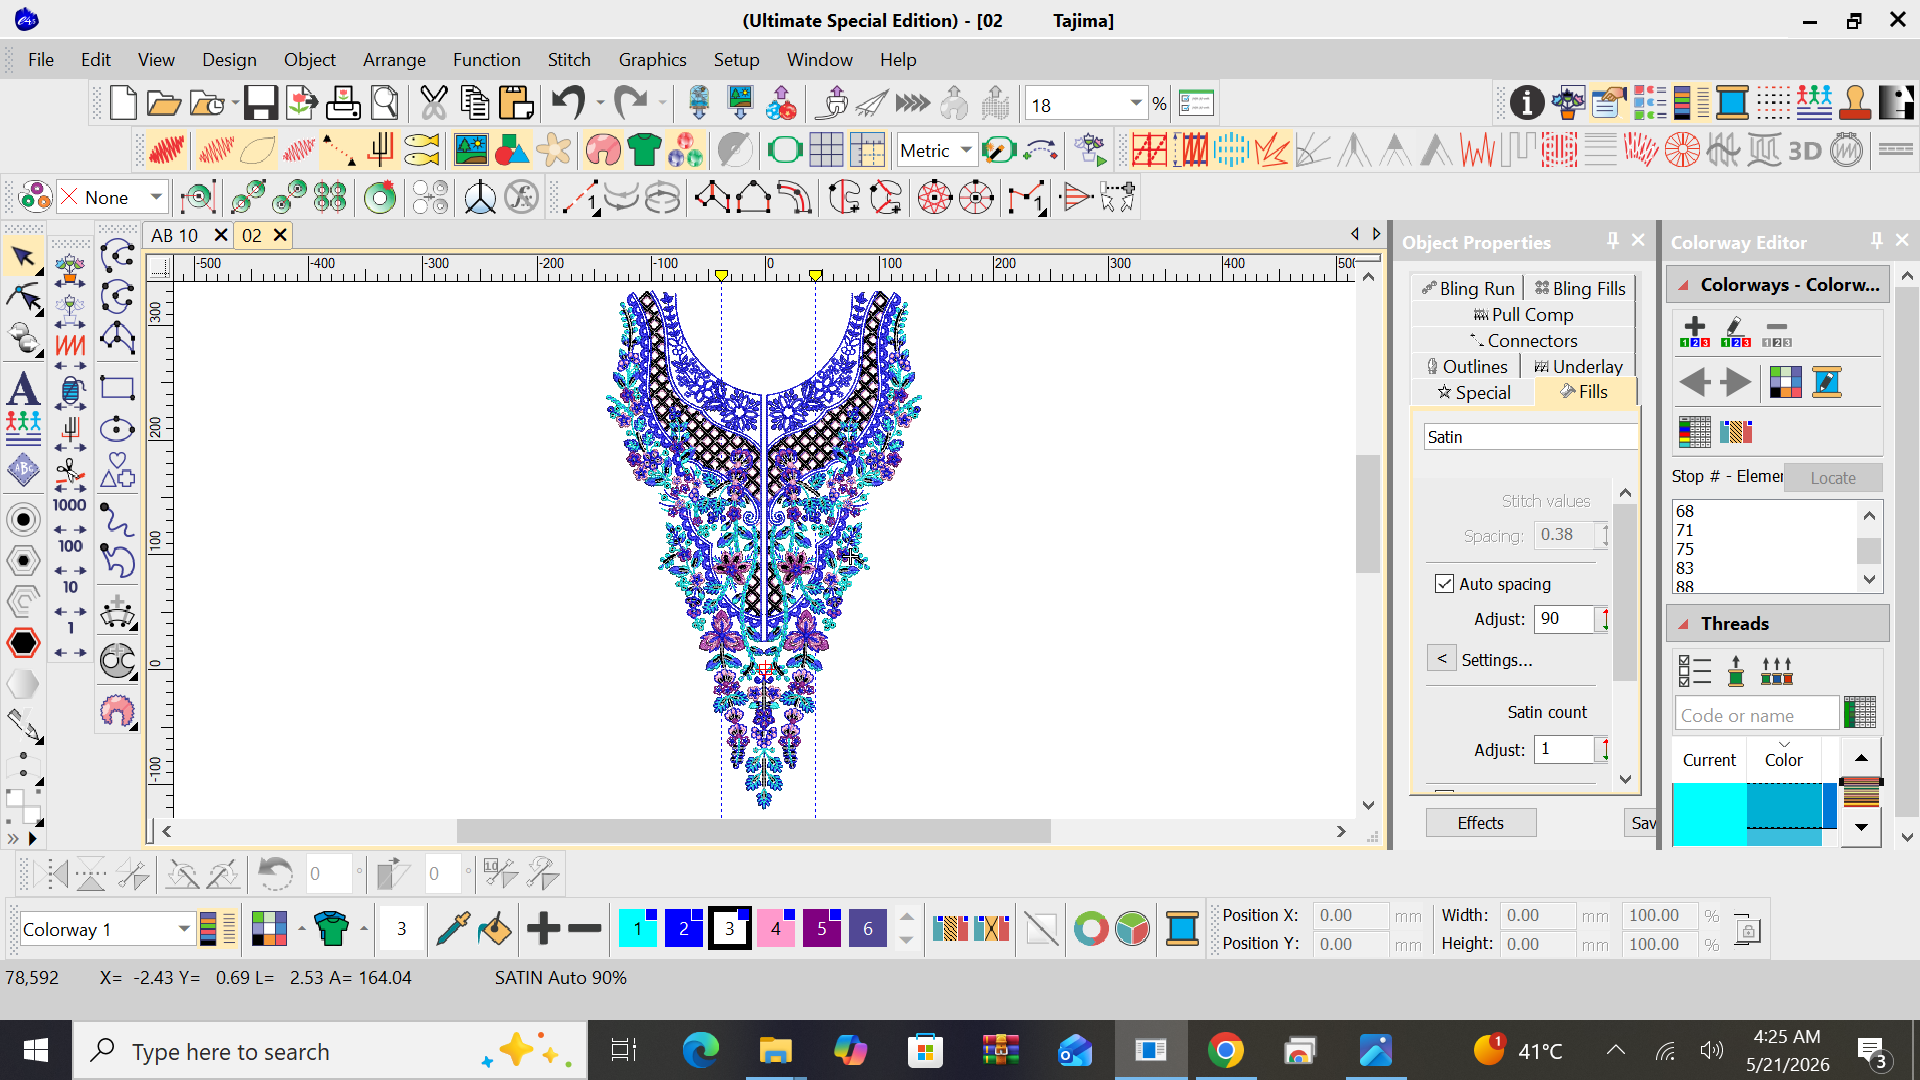Toggle show grid icon
The width and height of the screenshot is (1920, 1080).
[826, 151]
